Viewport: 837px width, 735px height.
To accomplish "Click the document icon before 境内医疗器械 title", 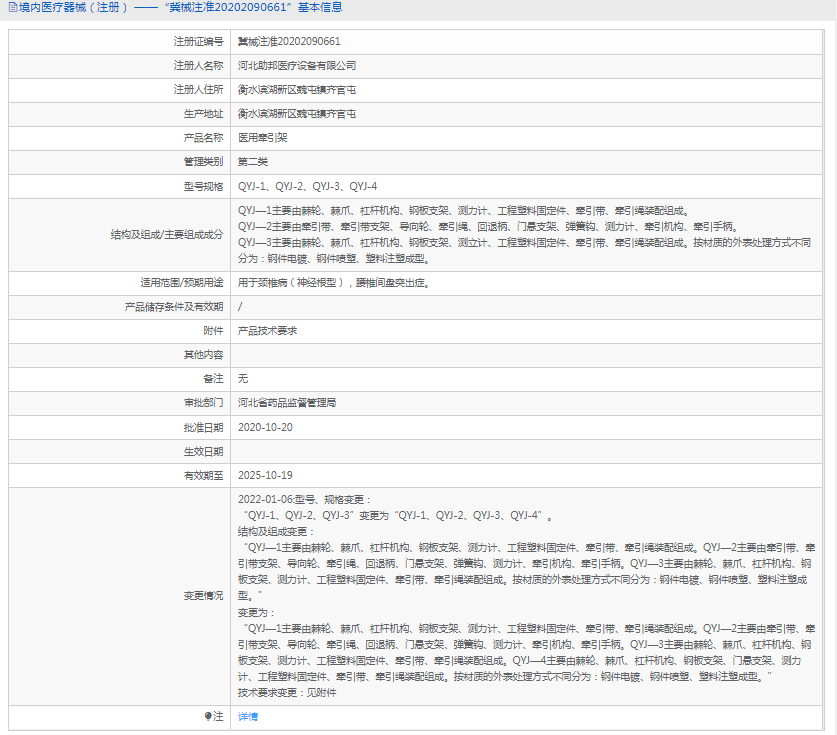I will coord(13,7).
